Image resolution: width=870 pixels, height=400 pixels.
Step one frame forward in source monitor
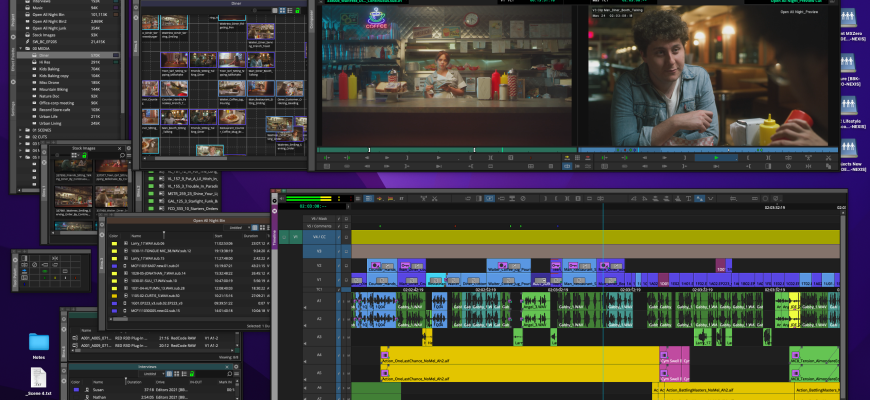point(387,158)
